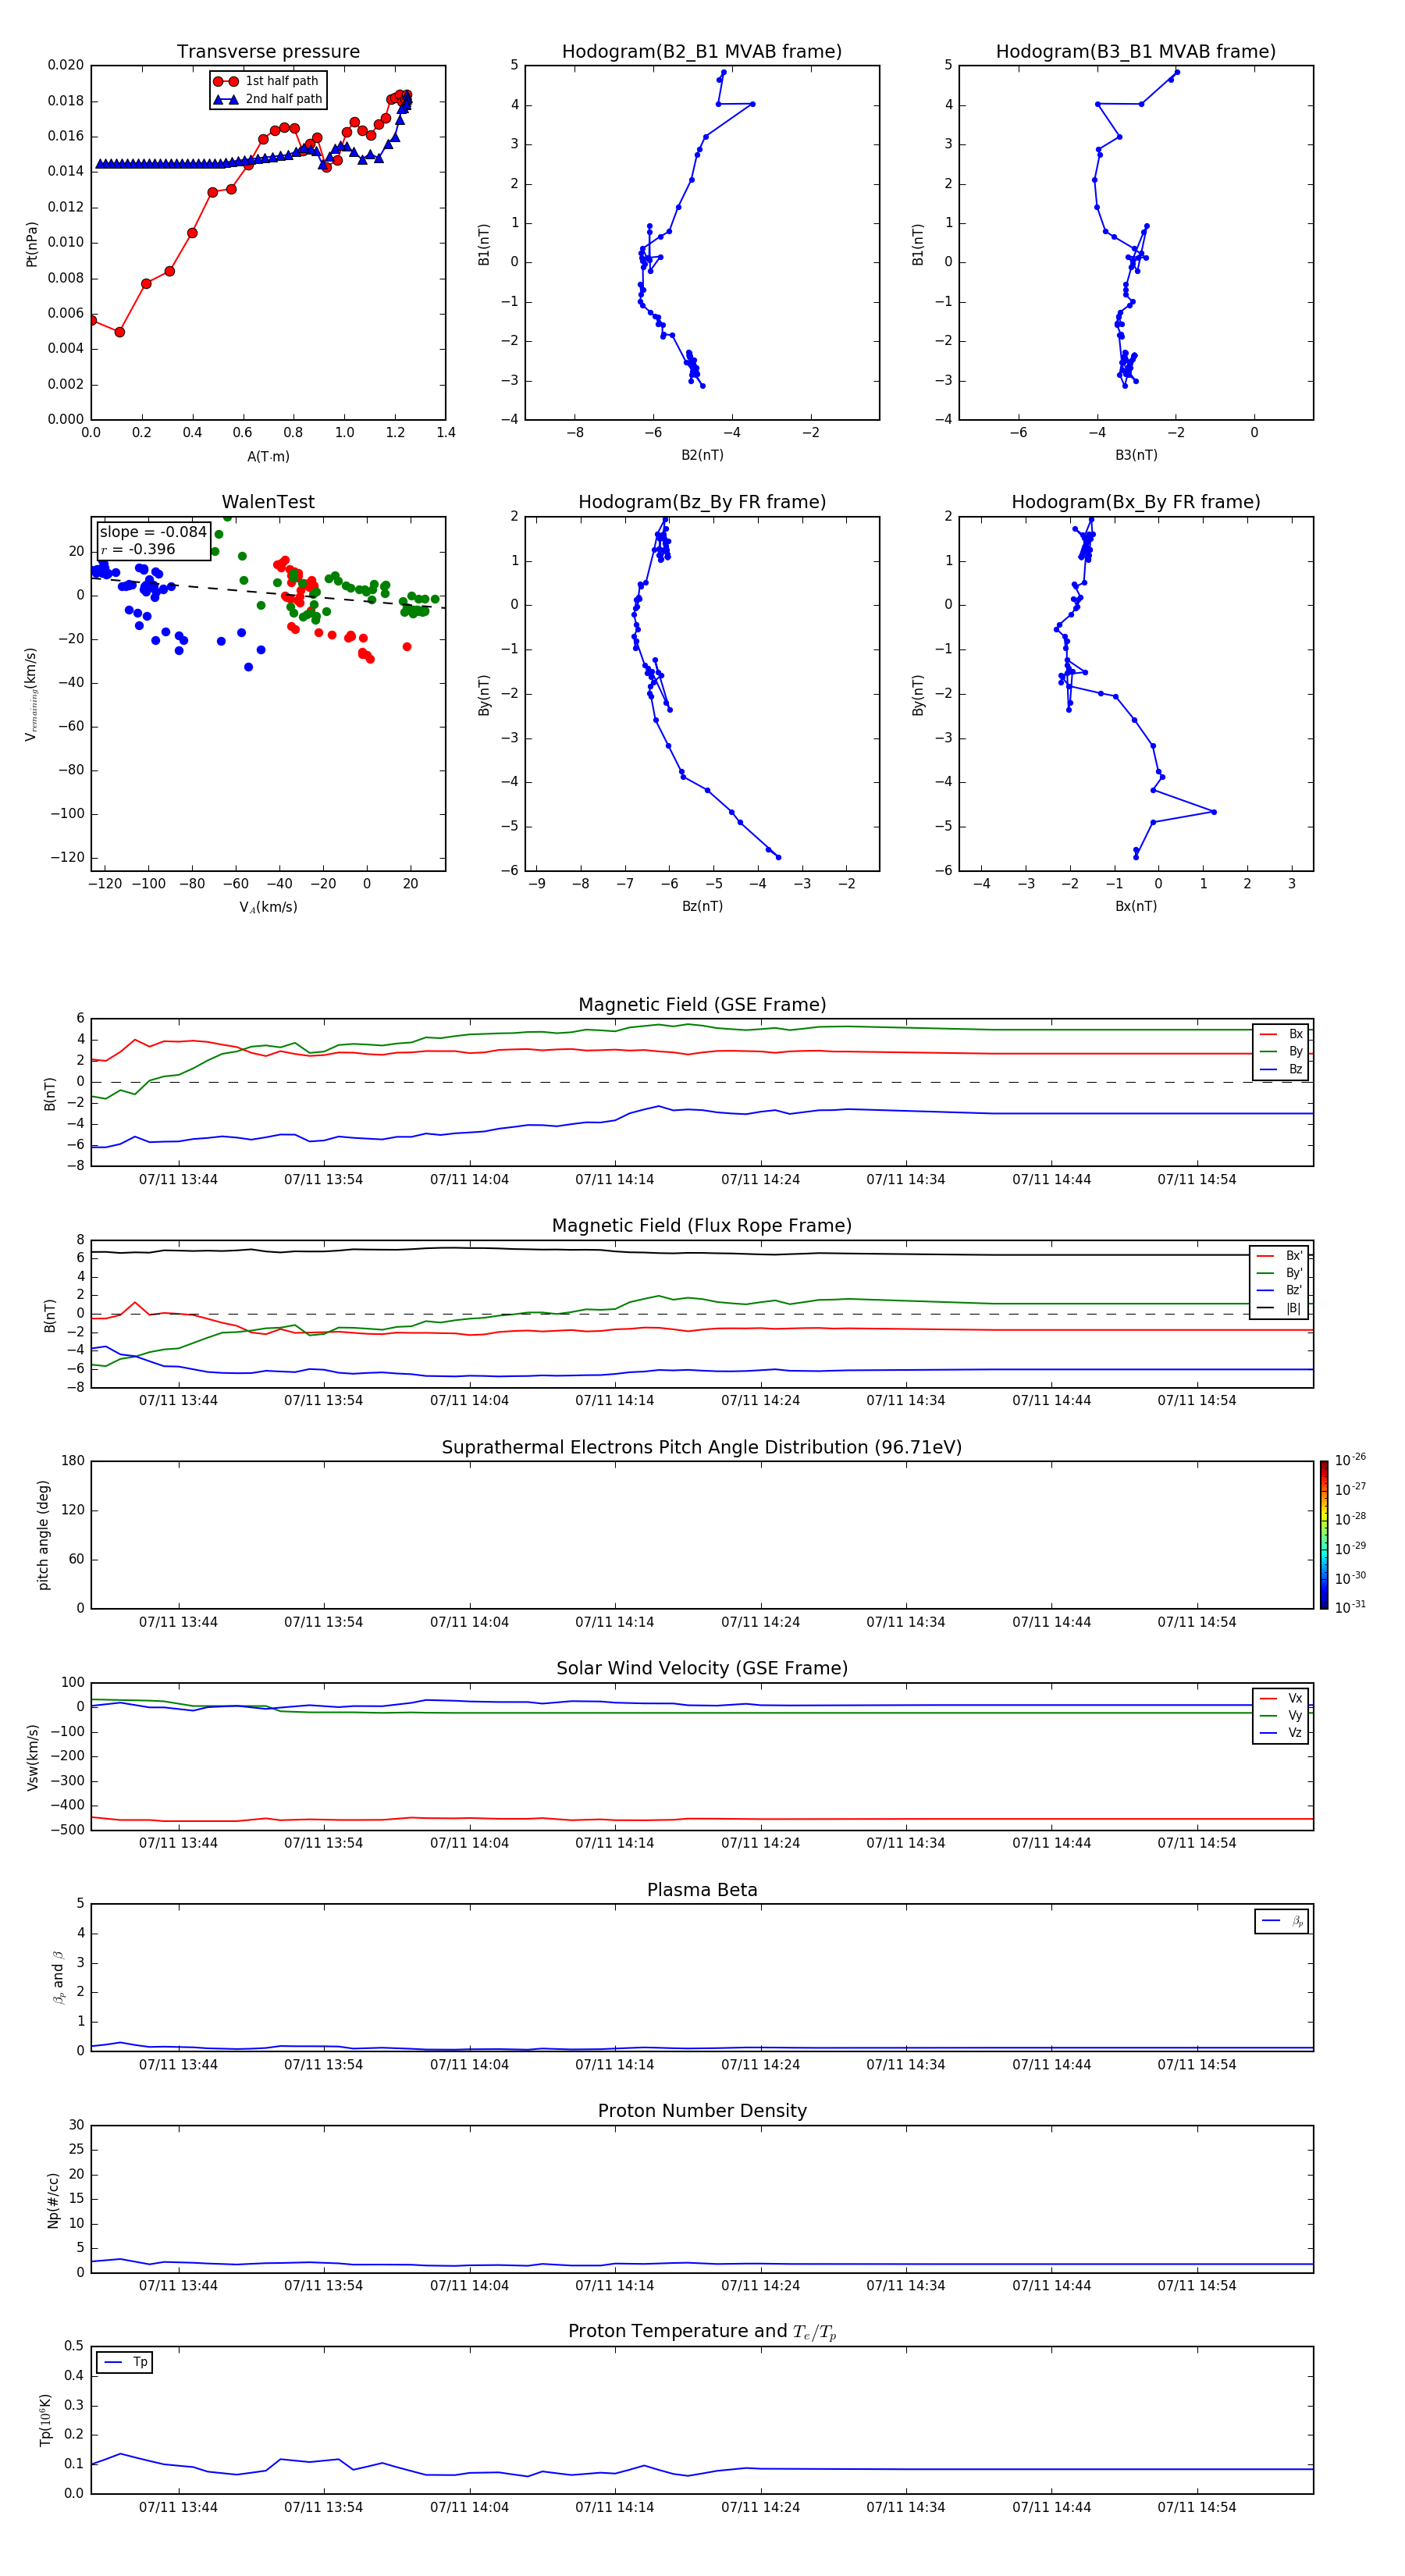The height and width of the screenshot is (2576, 1405).
Task: Click 07/11 13:54 tick under Flux Rope Frame panel
Action: (x=323, y=1401)
